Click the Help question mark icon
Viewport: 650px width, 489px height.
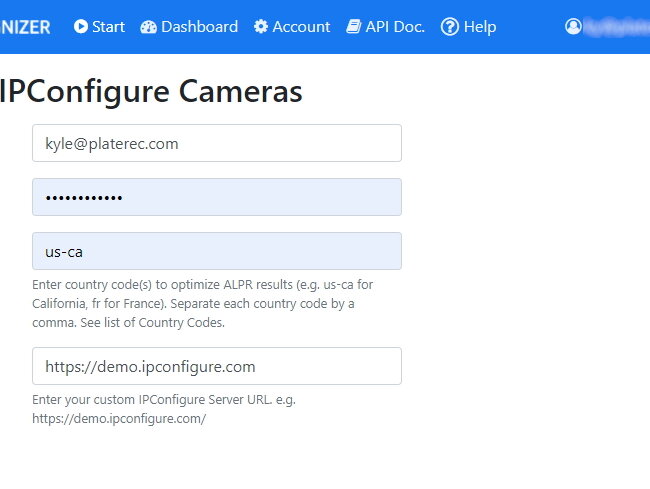(450, 27)
